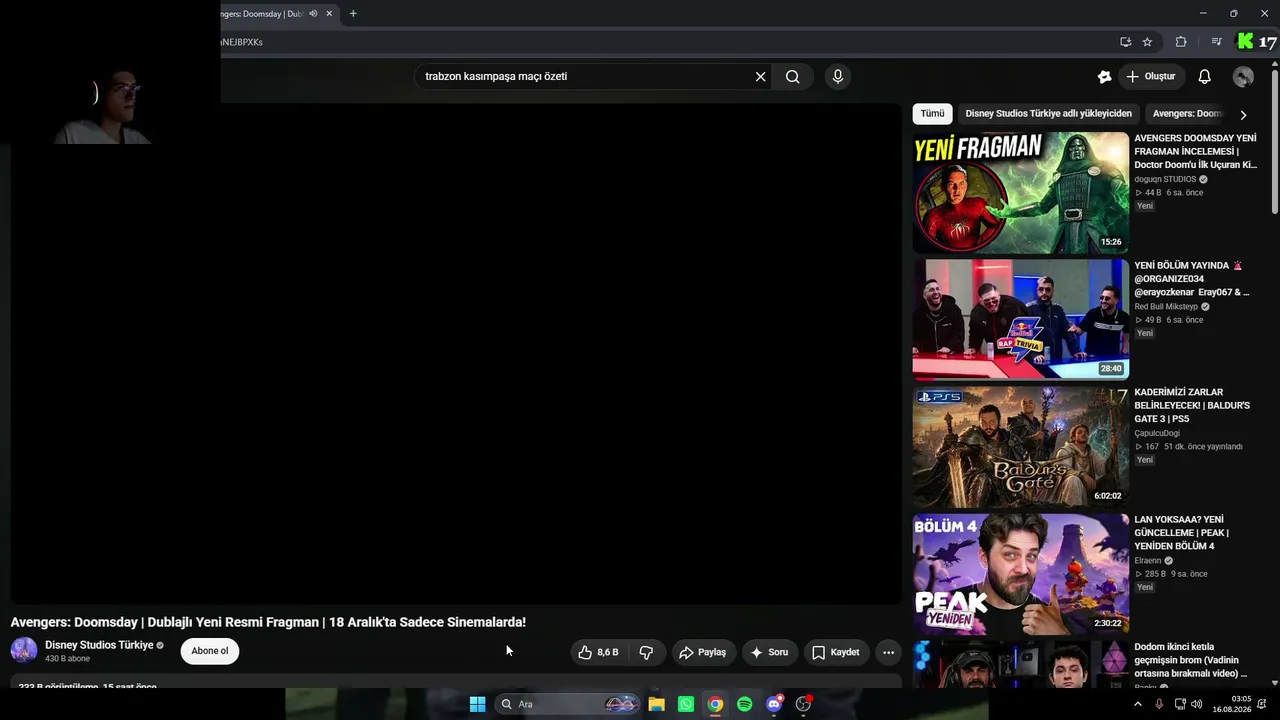Share the video via Paylaş

703,653
